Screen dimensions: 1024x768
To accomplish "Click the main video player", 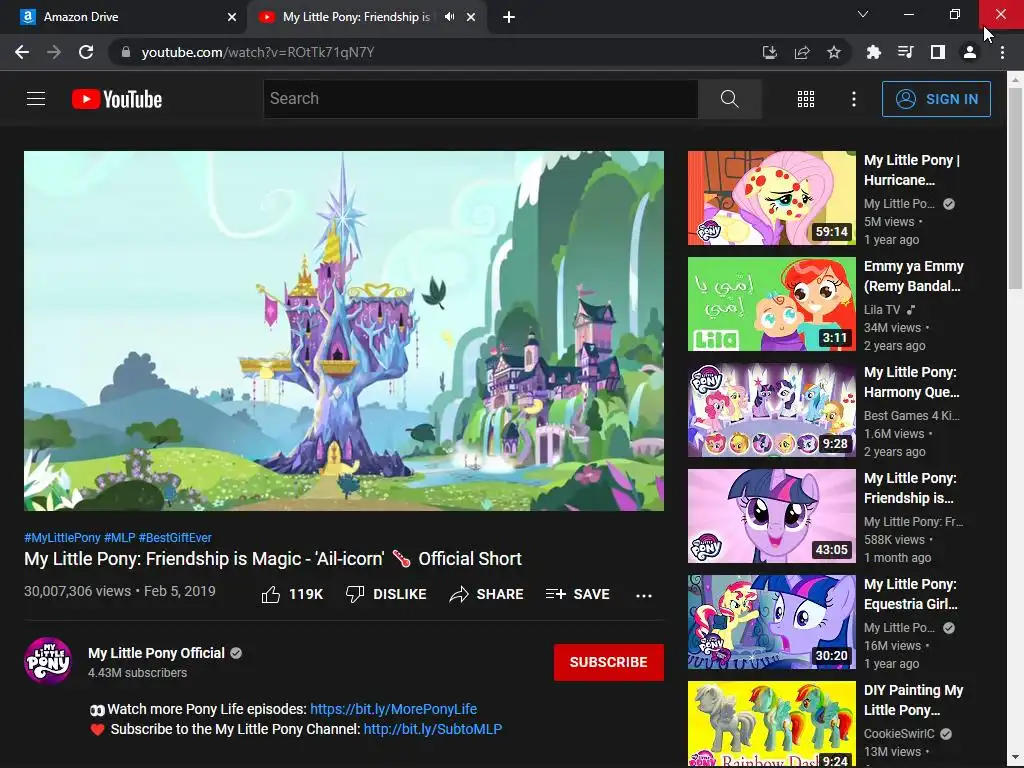I will click(344, 330).
